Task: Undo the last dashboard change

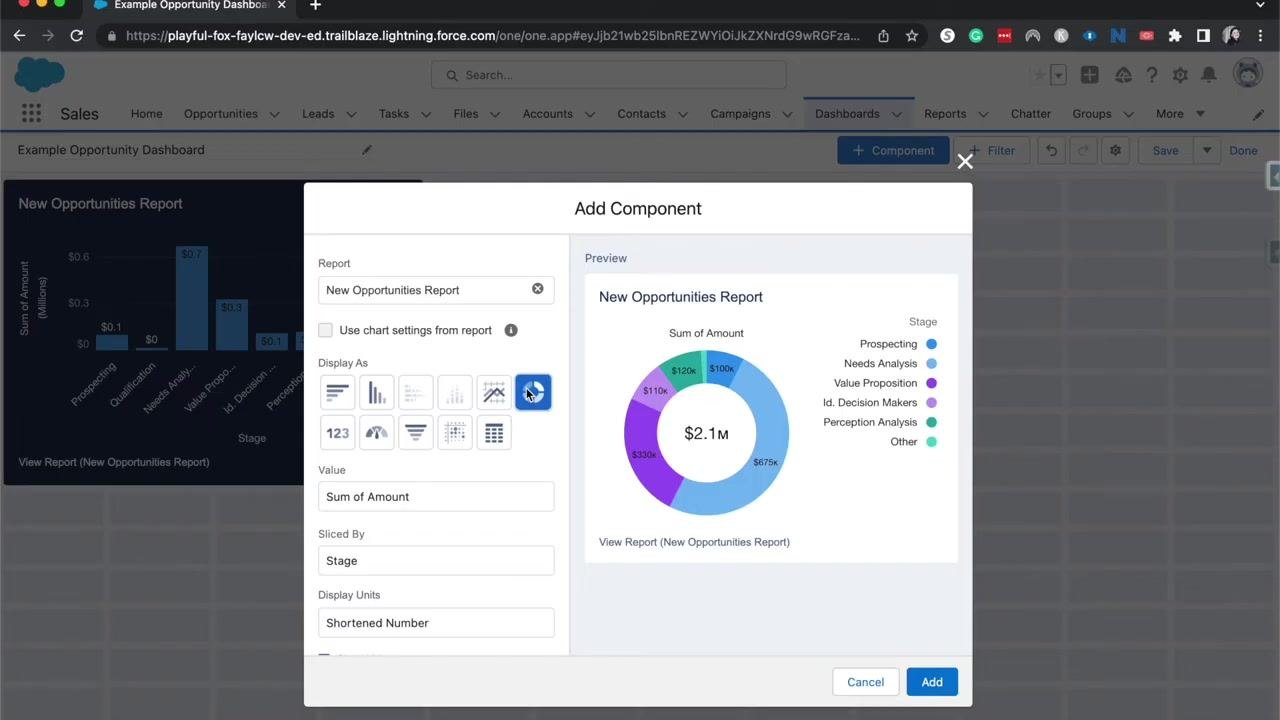Action: (x=1051, y=150)
